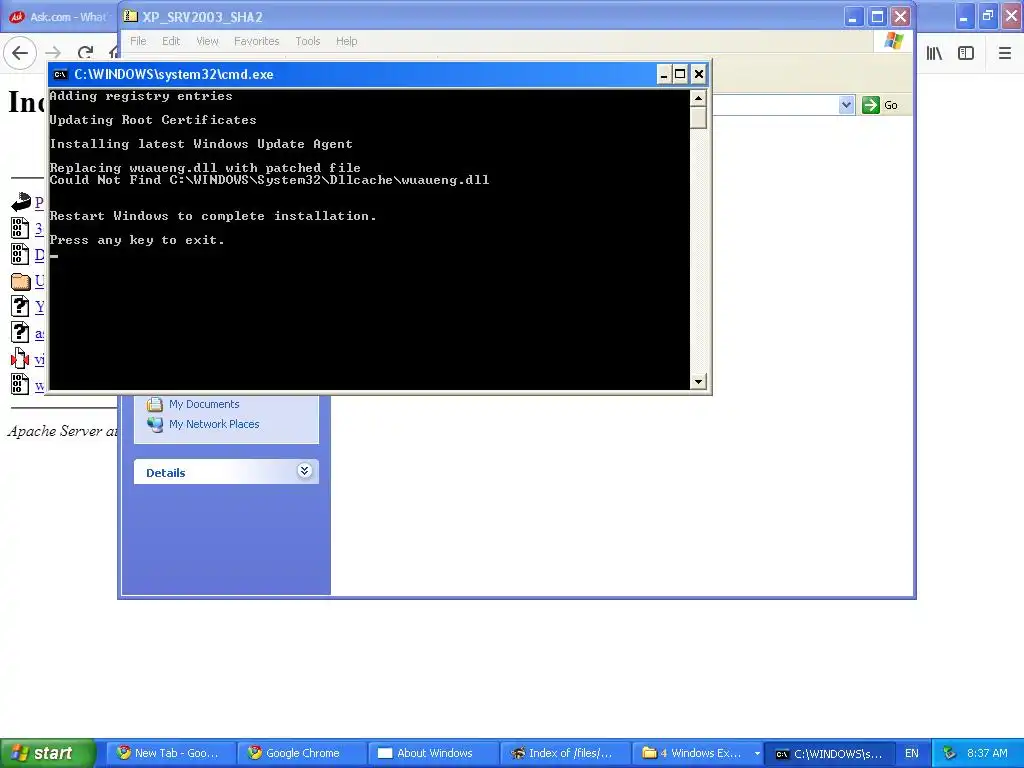Click the XP_SRV2003_SHA2 zip folder title icon
The width and height of the screenshot is (1024, 768).
click(x=131, y=16)
